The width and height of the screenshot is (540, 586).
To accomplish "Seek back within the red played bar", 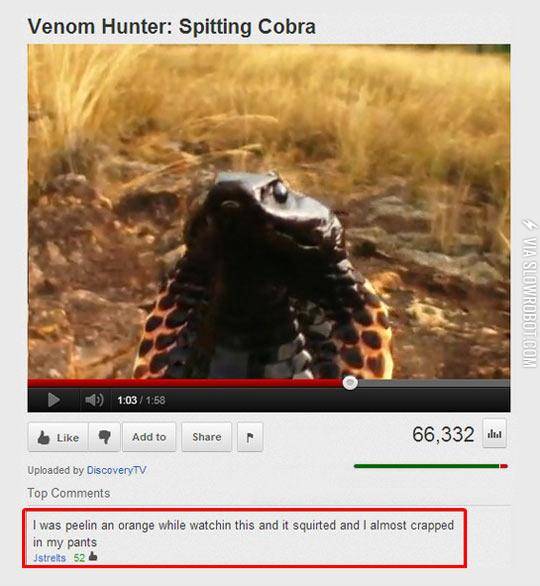I will [185, 383].
